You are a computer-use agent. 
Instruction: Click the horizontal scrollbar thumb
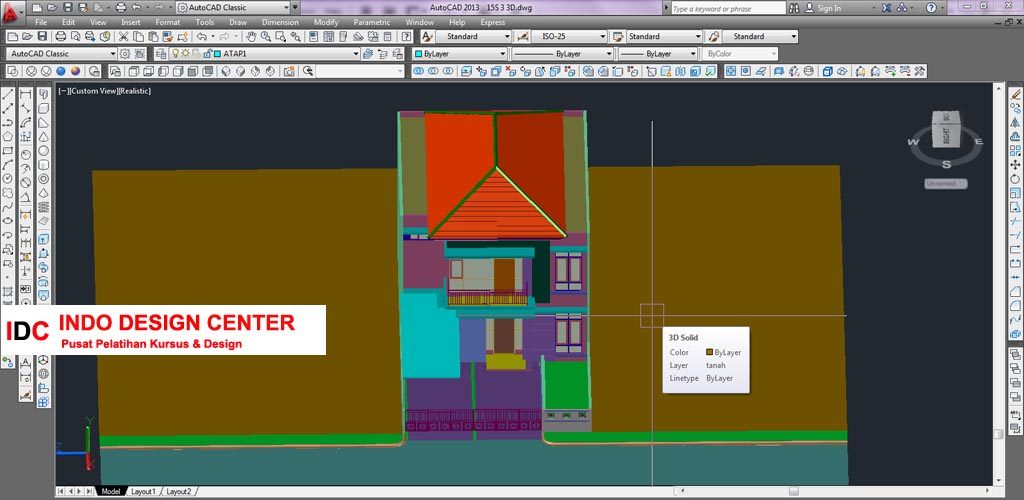coord(793,491)
